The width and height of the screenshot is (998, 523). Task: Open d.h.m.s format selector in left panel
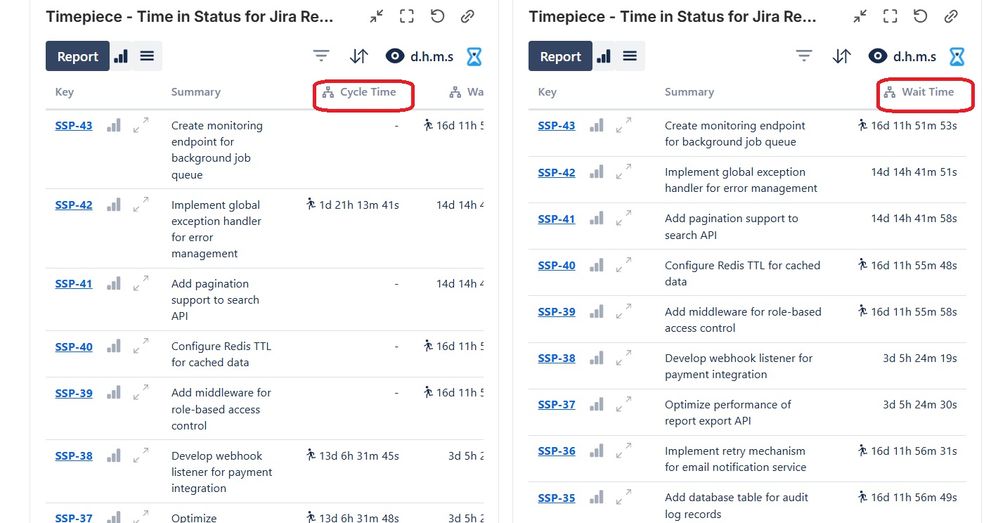tap(419, 56)
